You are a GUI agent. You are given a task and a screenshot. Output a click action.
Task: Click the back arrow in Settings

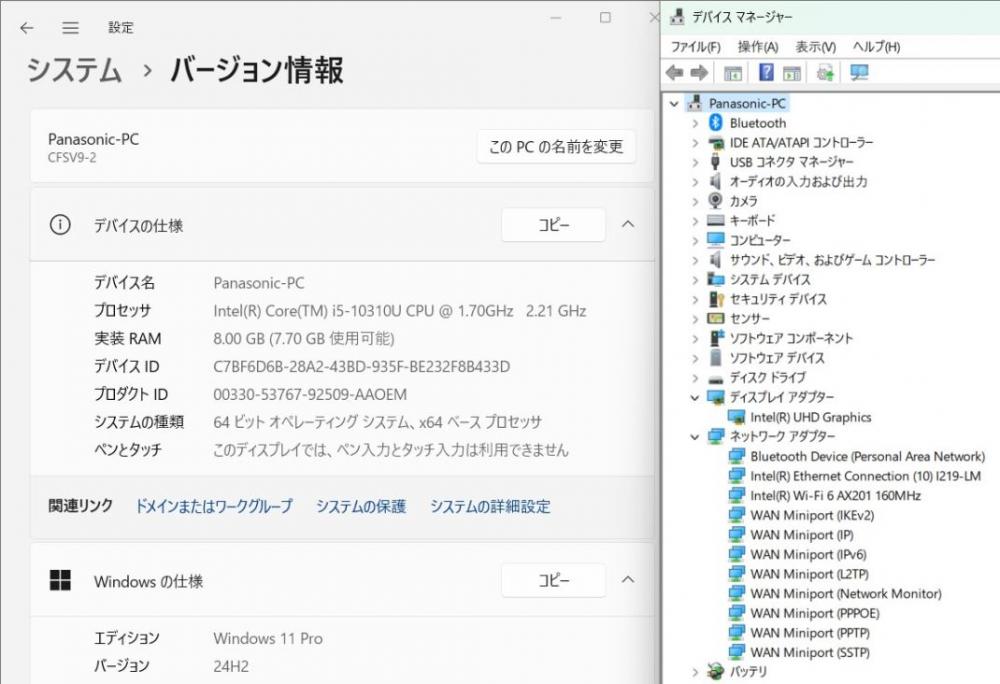coord(27,27)
